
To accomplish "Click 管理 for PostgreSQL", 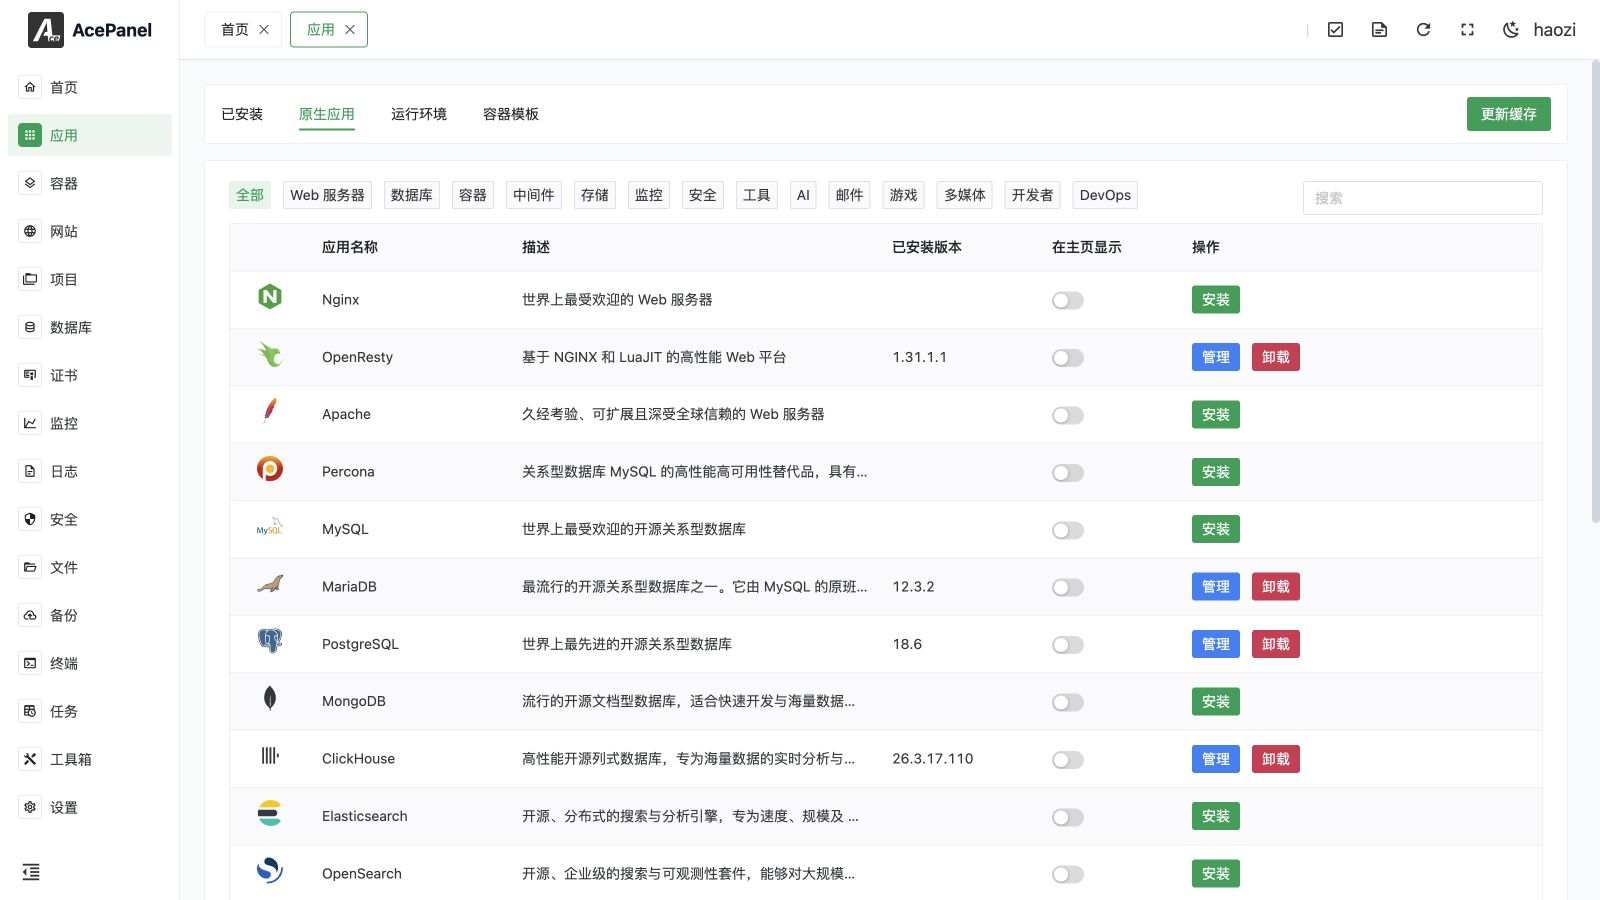I will pyautogui.click(x=1216, y=644).
